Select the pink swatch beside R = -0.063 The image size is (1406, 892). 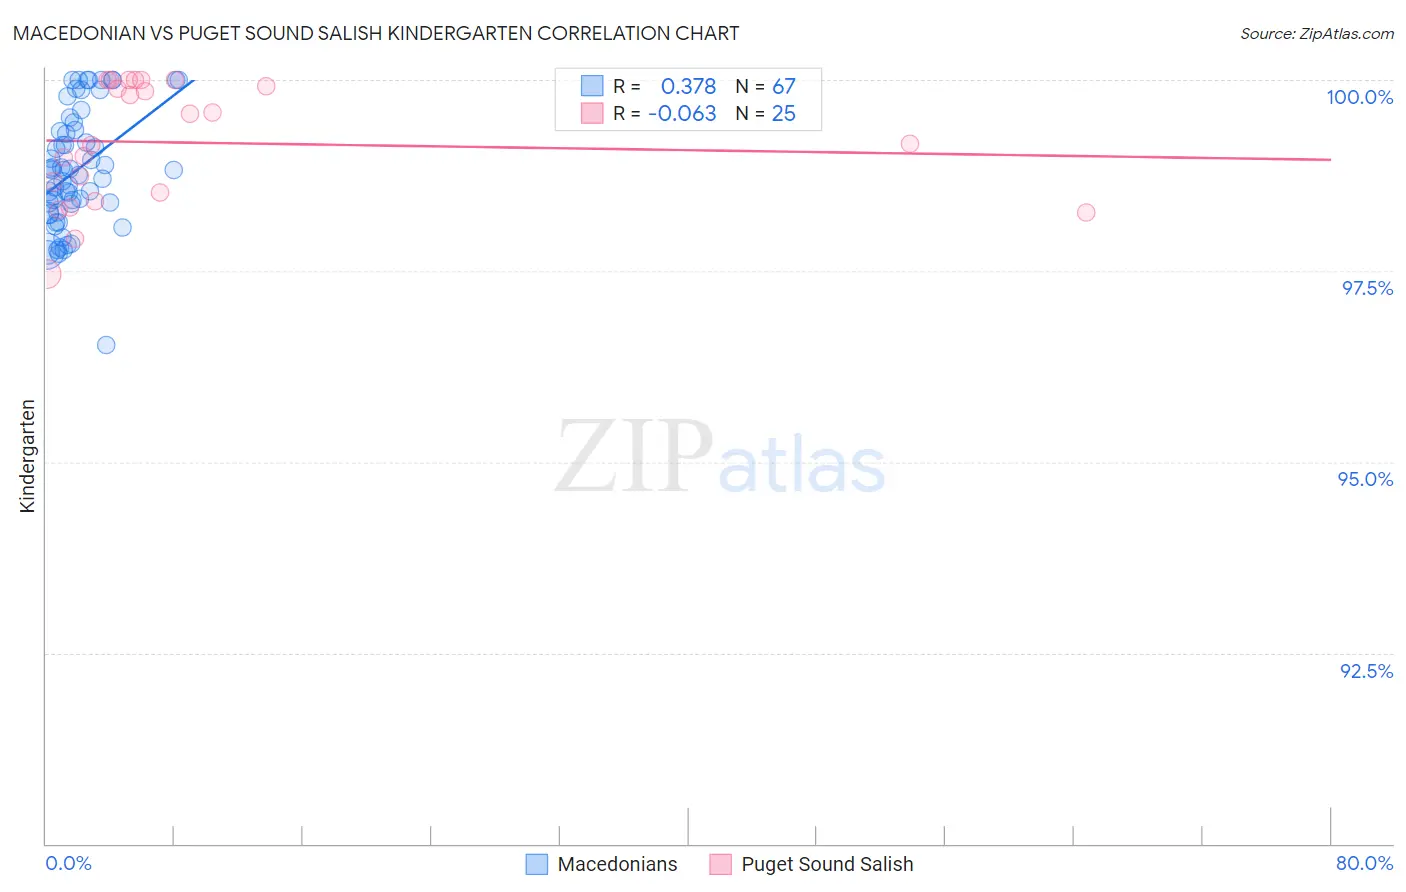592,114
